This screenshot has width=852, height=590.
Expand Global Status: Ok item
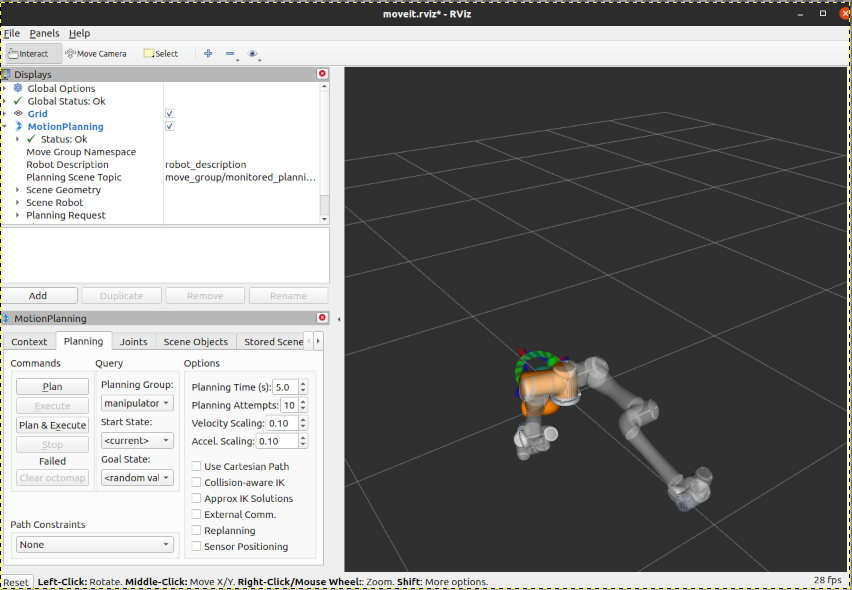point(5,101)
